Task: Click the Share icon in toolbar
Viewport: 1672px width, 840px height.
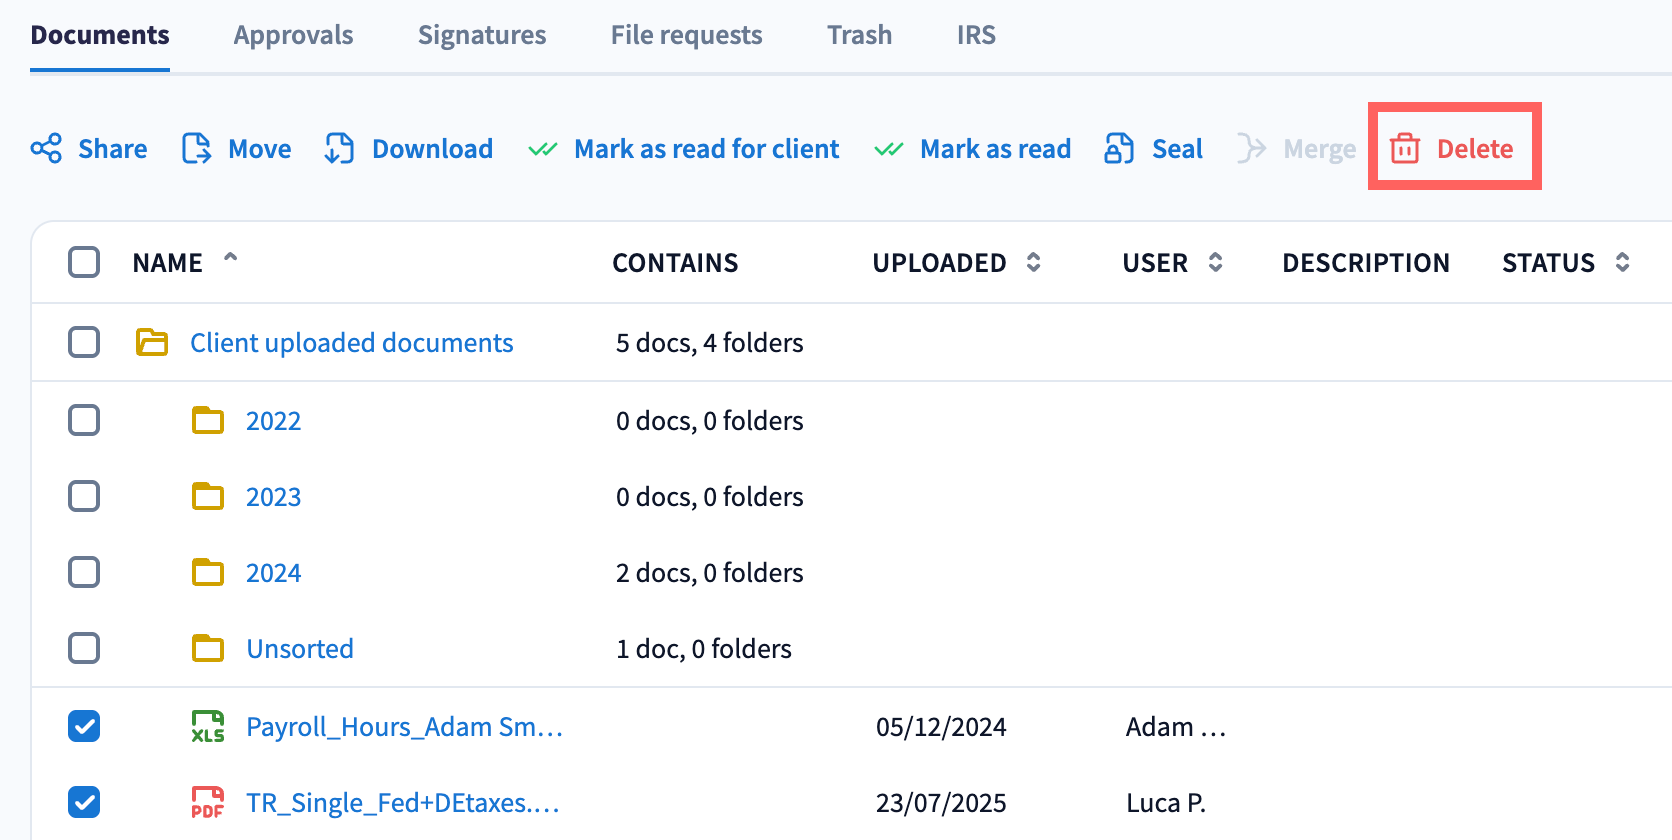Action: (46, 149)
